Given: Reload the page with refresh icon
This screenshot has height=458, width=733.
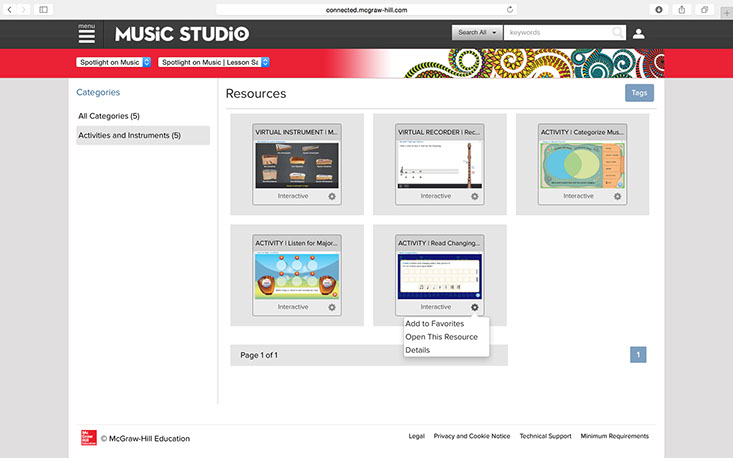Looking at the screenshot, I should point(510,9).
